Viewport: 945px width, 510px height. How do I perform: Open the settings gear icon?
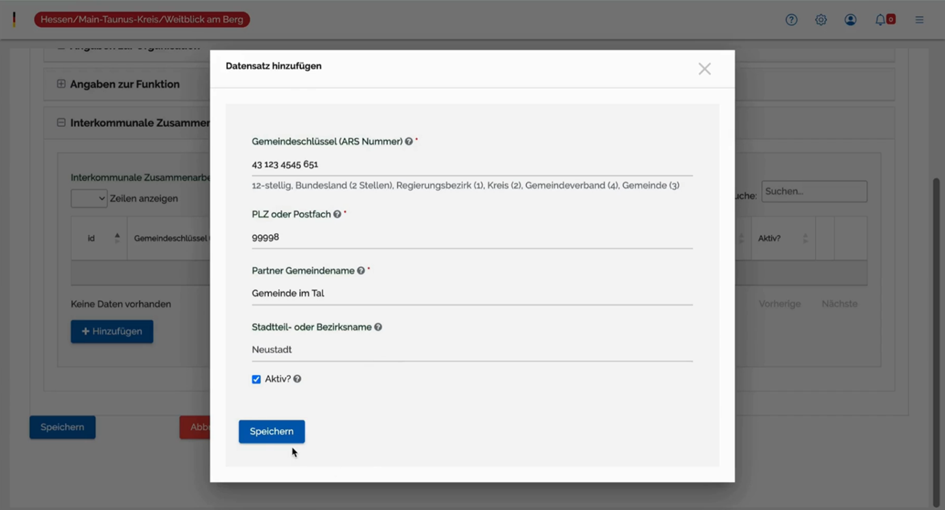(821, 20)
